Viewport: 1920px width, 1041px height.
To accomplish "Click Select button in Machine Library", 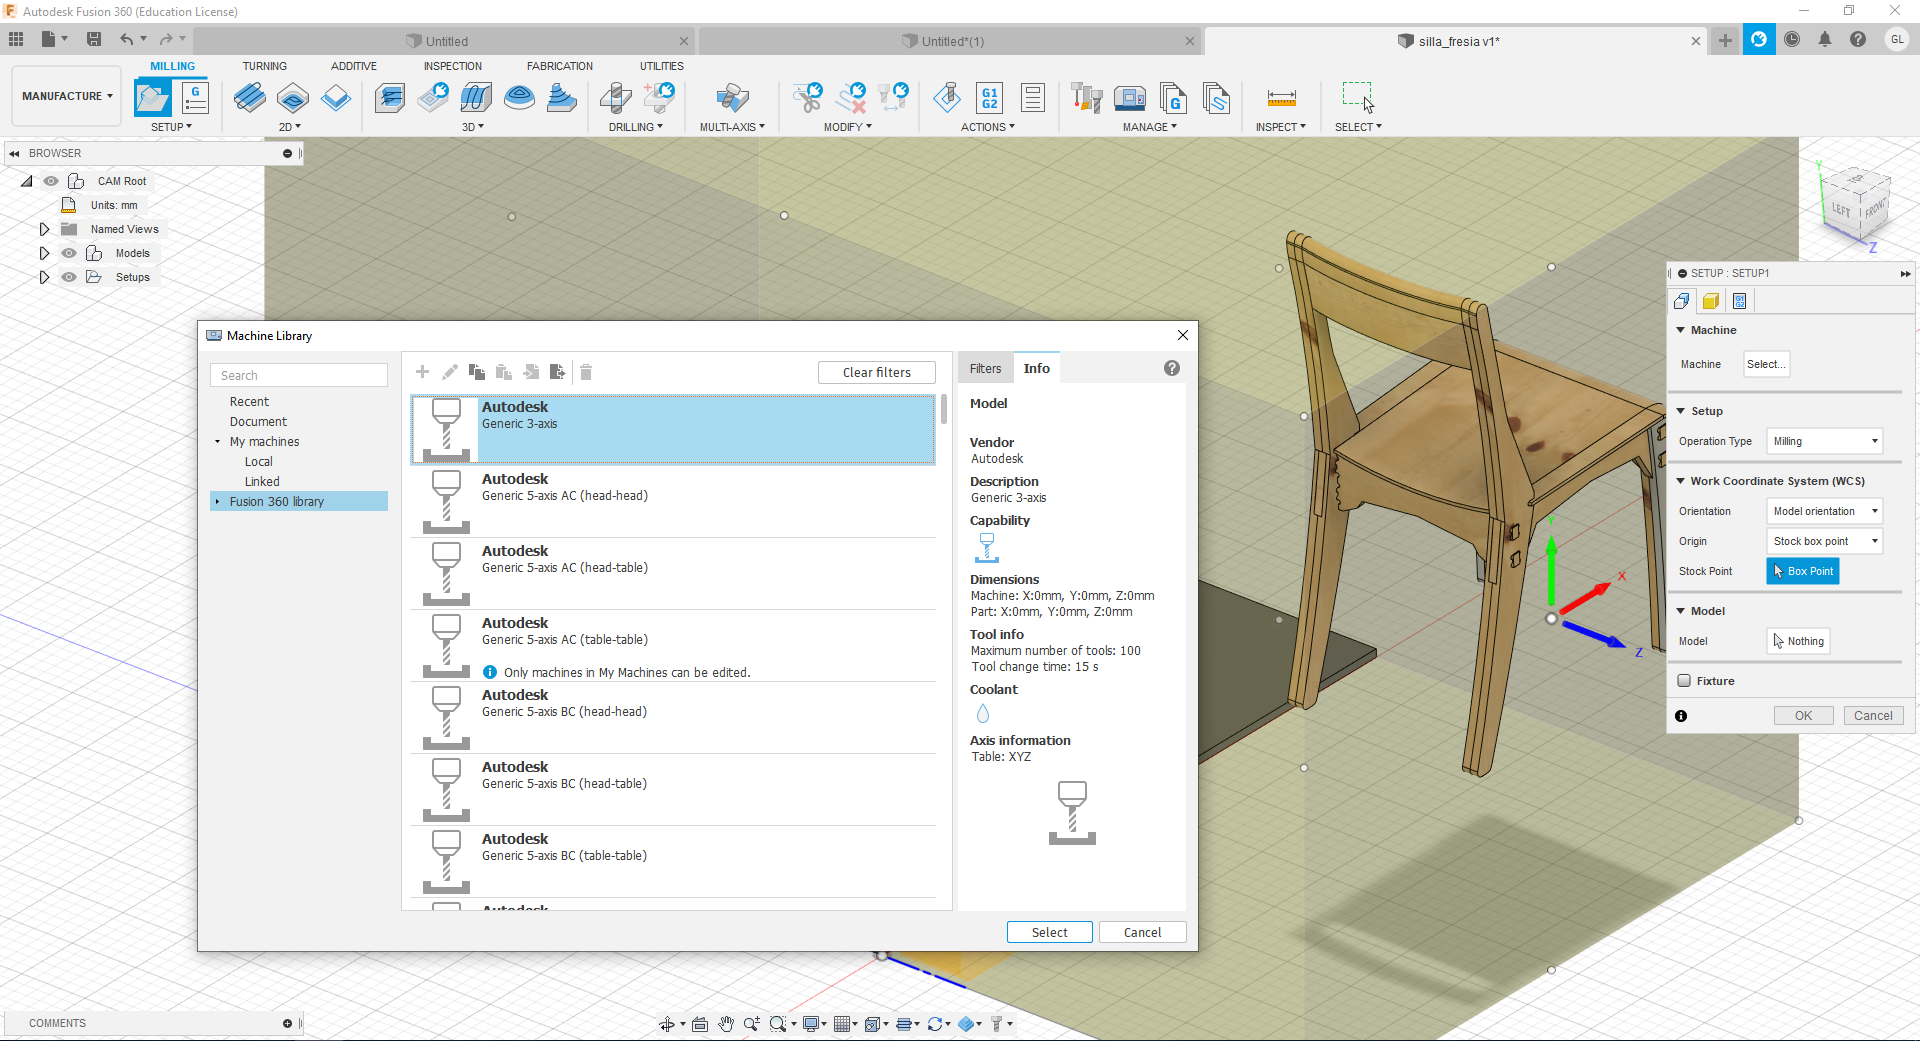I will [1049, 932].
